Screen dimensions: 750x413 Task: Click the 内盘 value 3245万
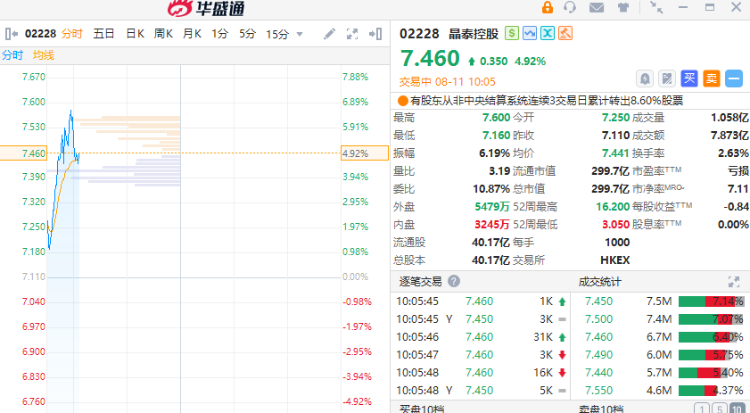tap(492, 224)
